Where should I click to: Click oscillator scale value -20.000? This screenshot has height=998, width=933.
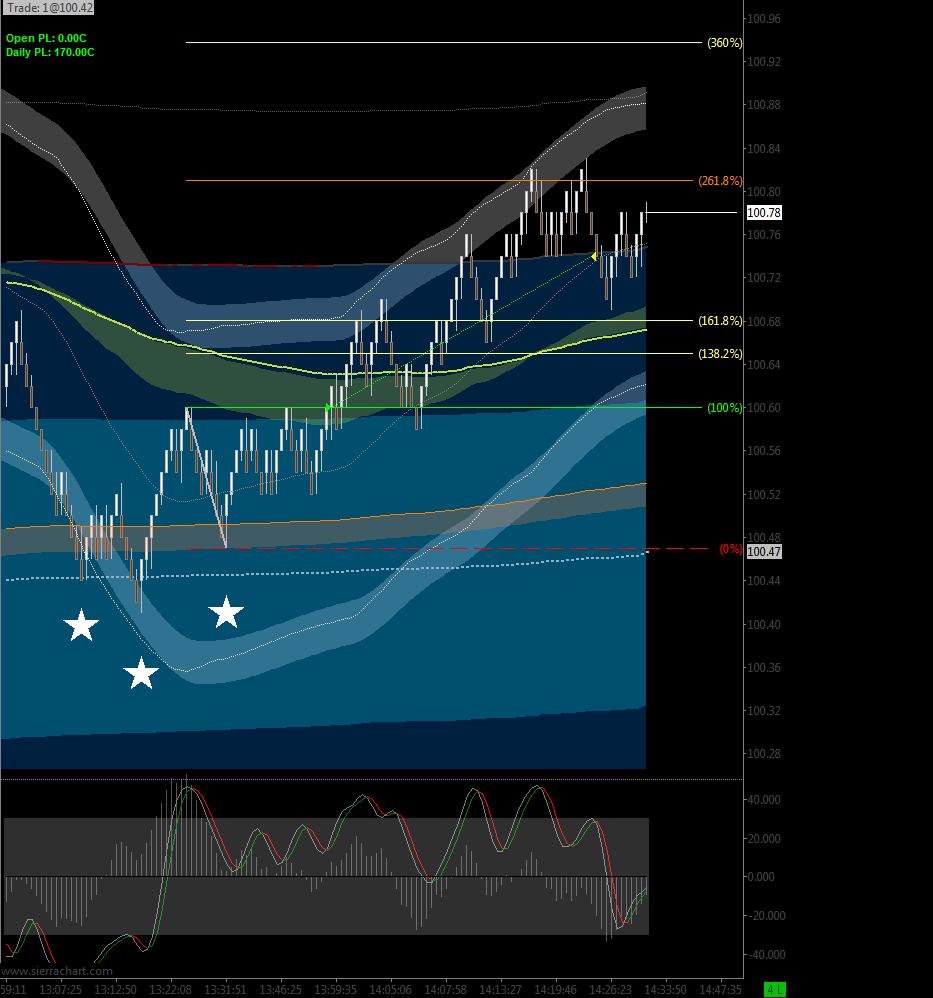(765, 916)
